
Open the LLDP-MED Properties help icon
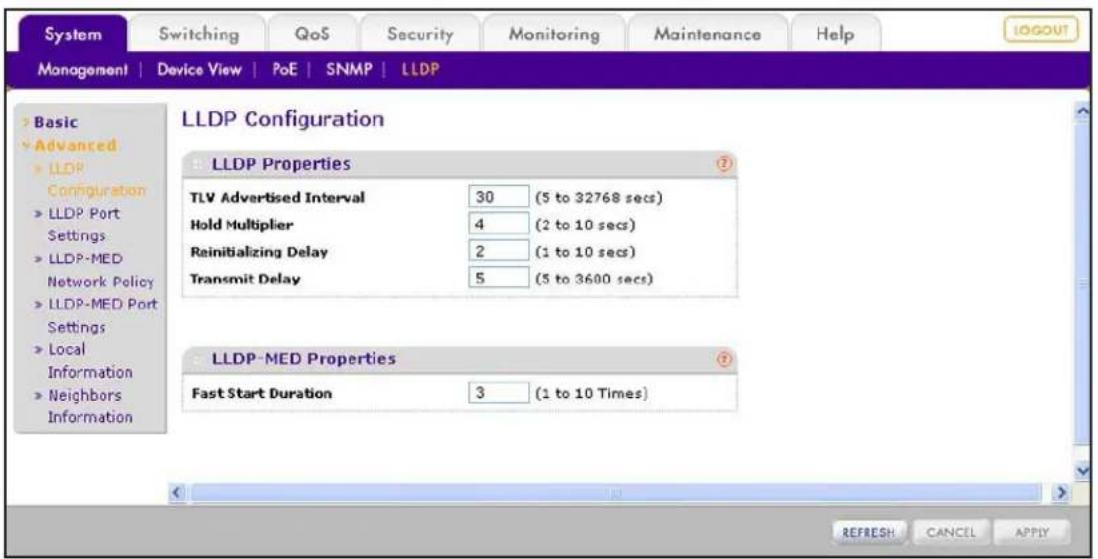click(724, 359)
